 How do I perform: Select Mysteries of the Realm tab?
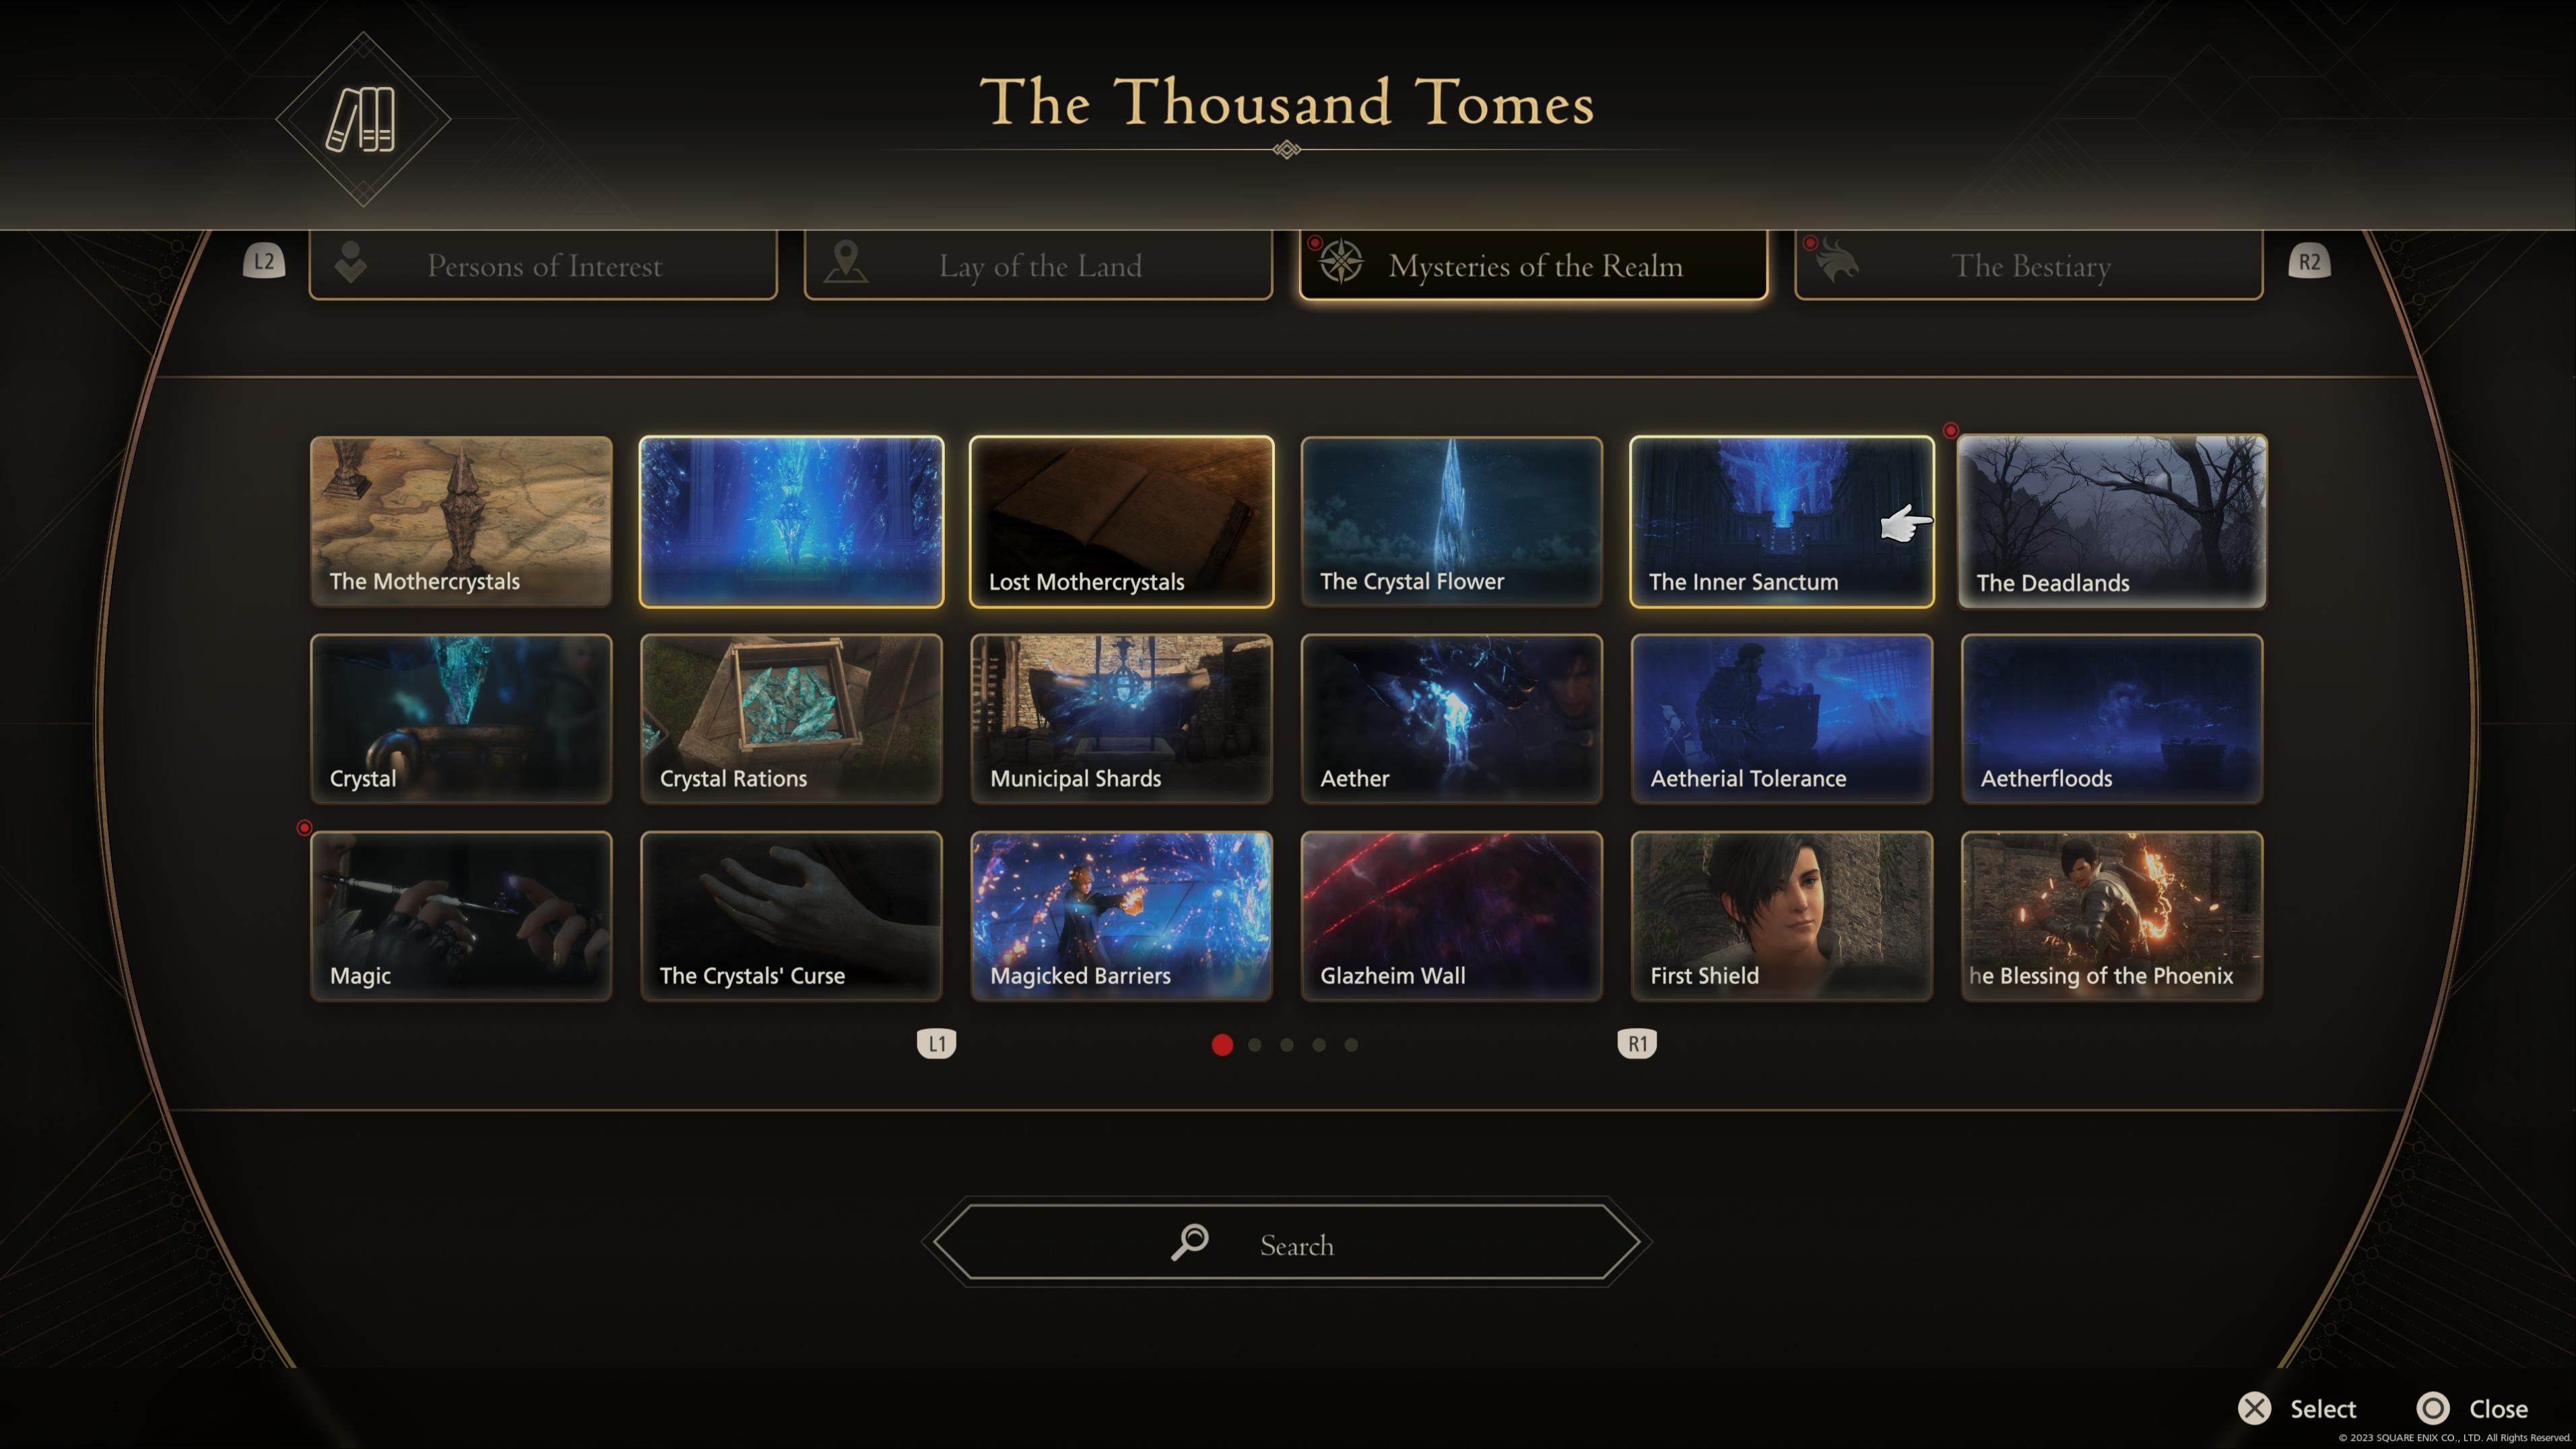click(x=1533, y=265)
